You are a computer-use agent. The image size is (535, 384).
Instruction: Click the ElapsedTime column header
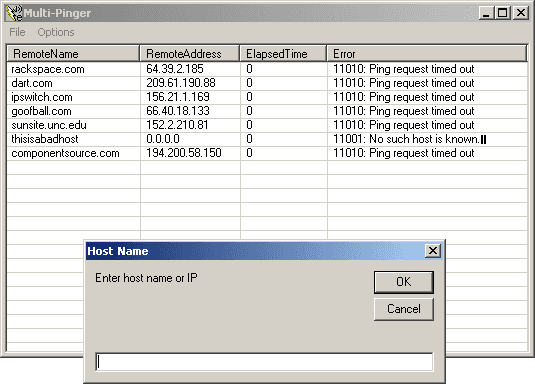(283, 54)
